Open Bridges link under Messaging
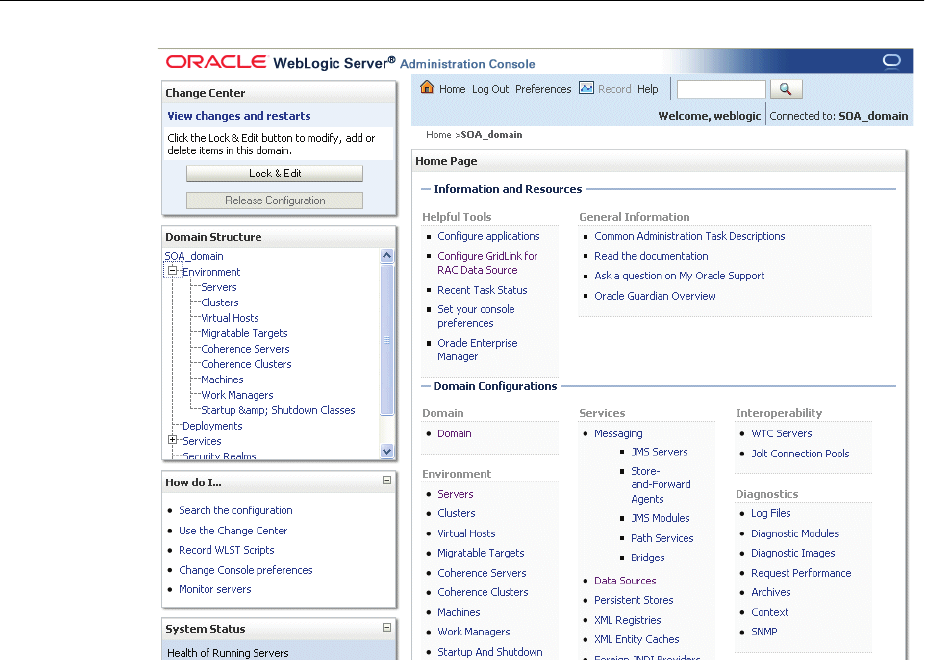Screen dimensions: 925x660 tap(647, 557)
